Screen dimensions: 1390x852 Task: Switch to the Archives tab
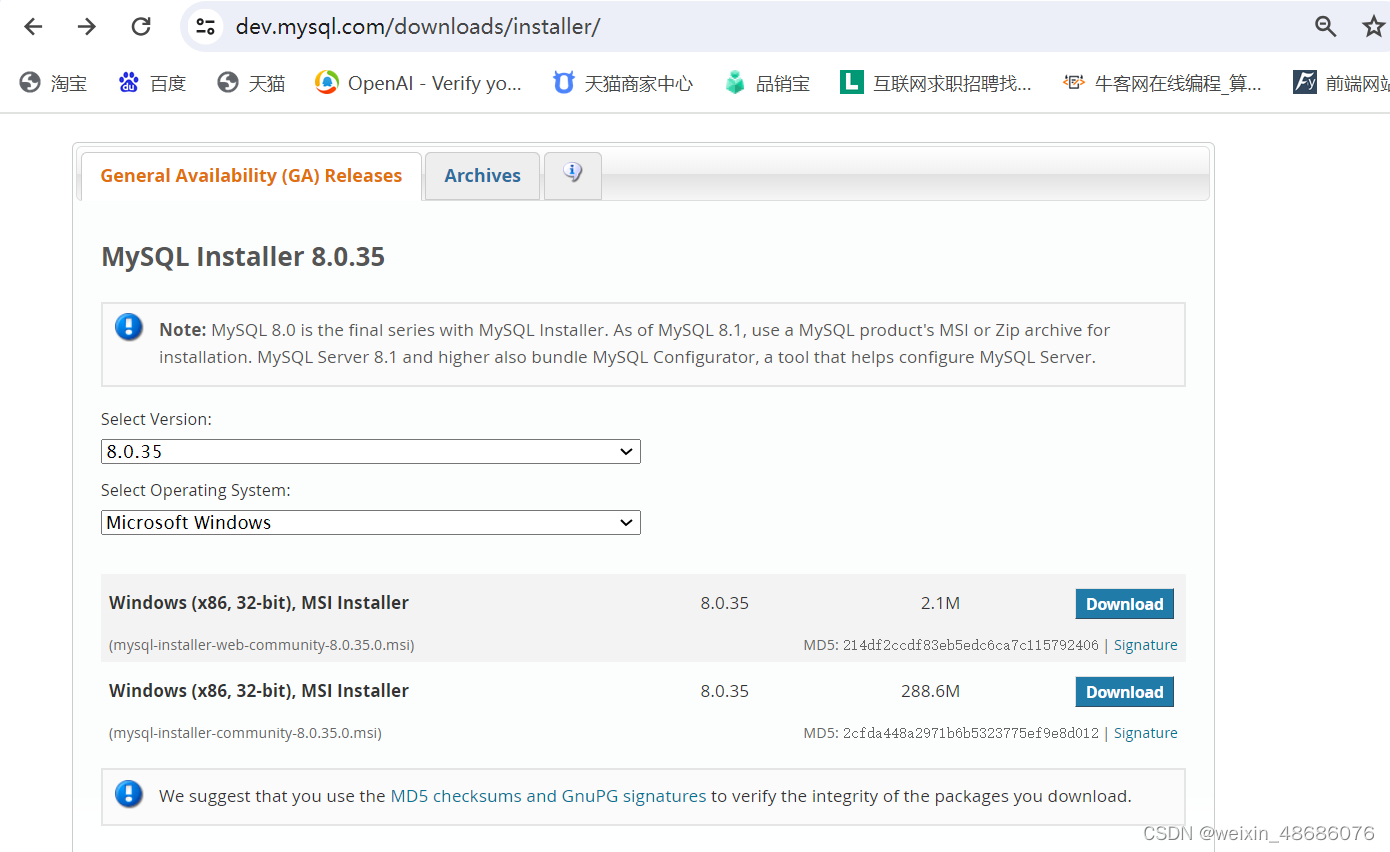point(482,175)
